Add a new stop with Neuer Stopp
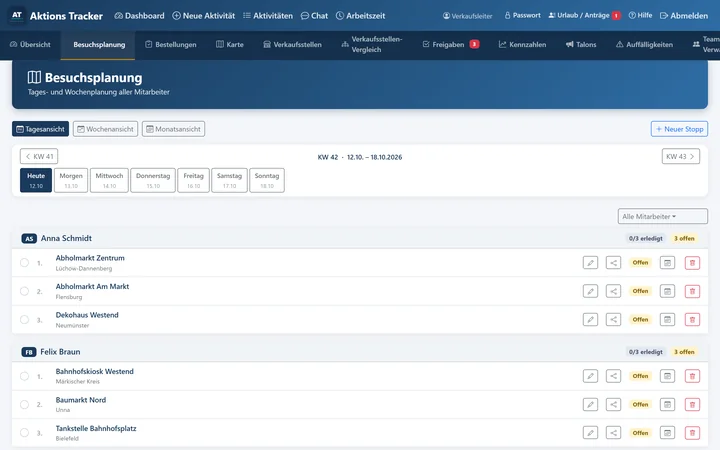Image resolution: width=720 pixels, height=450 pixels. pos(679,129)
